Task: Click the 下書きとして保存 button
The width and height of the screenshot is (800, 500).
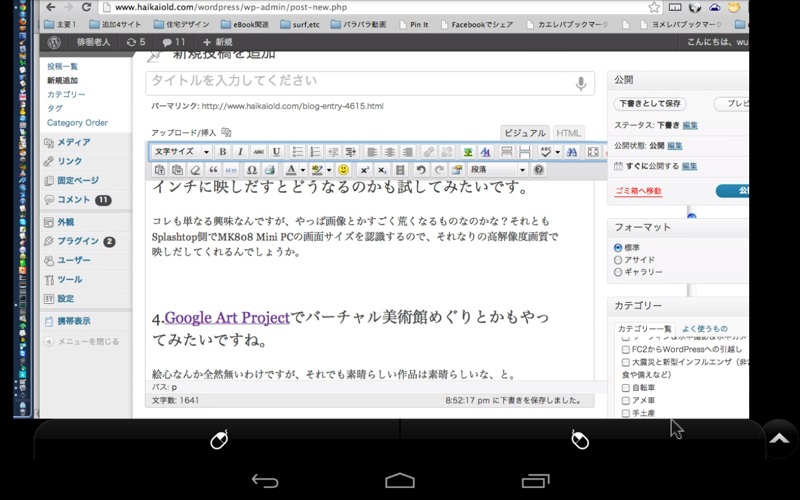Action: point(649,104)
